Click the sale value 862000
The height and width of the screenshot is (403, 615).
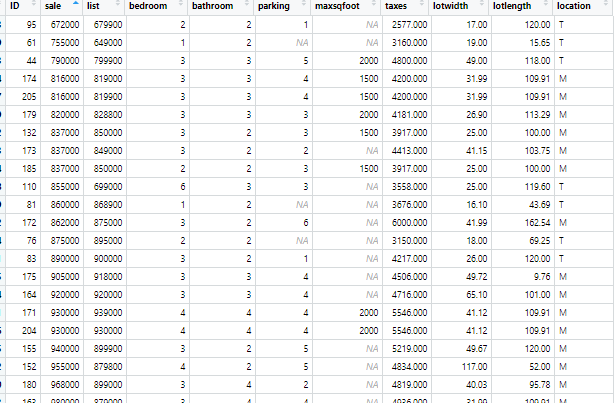[65, 223]
